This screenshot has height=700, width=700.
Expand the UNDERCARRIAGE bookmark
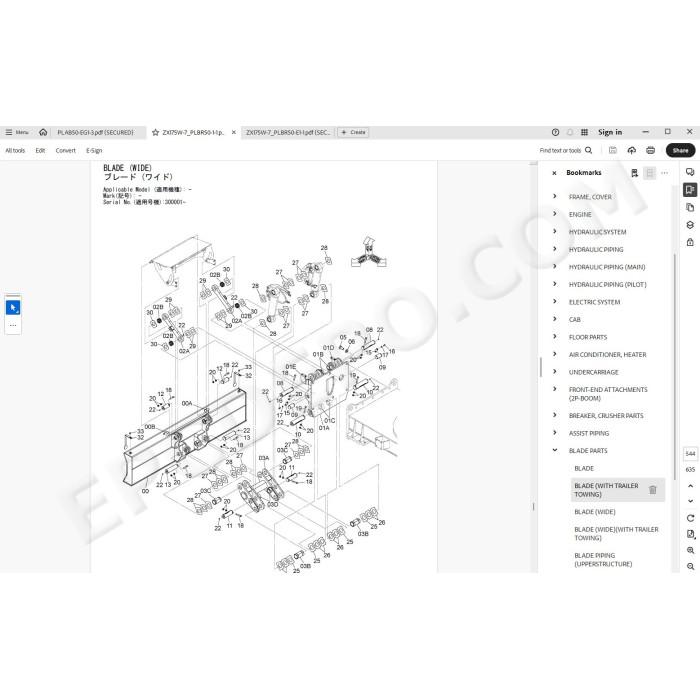click(x=555, y=372)
